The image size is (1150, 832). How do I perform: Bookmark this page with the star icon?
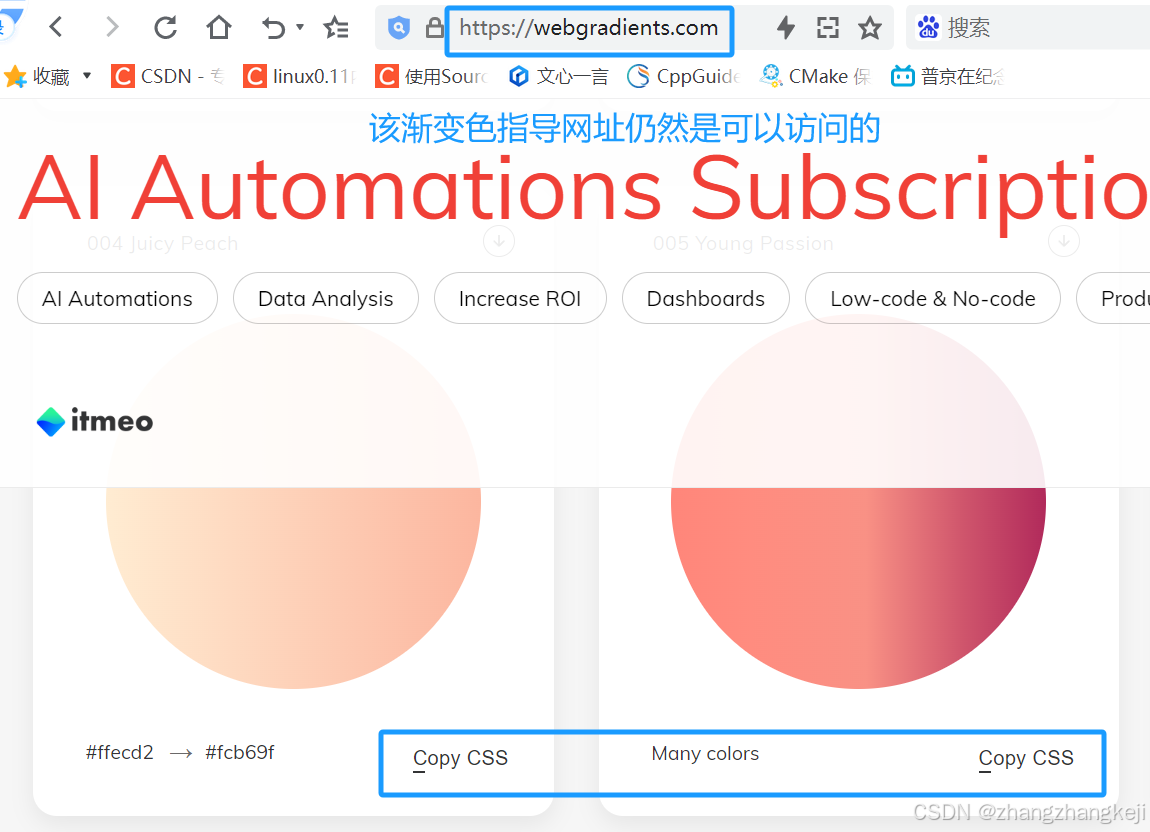[870, 28]
